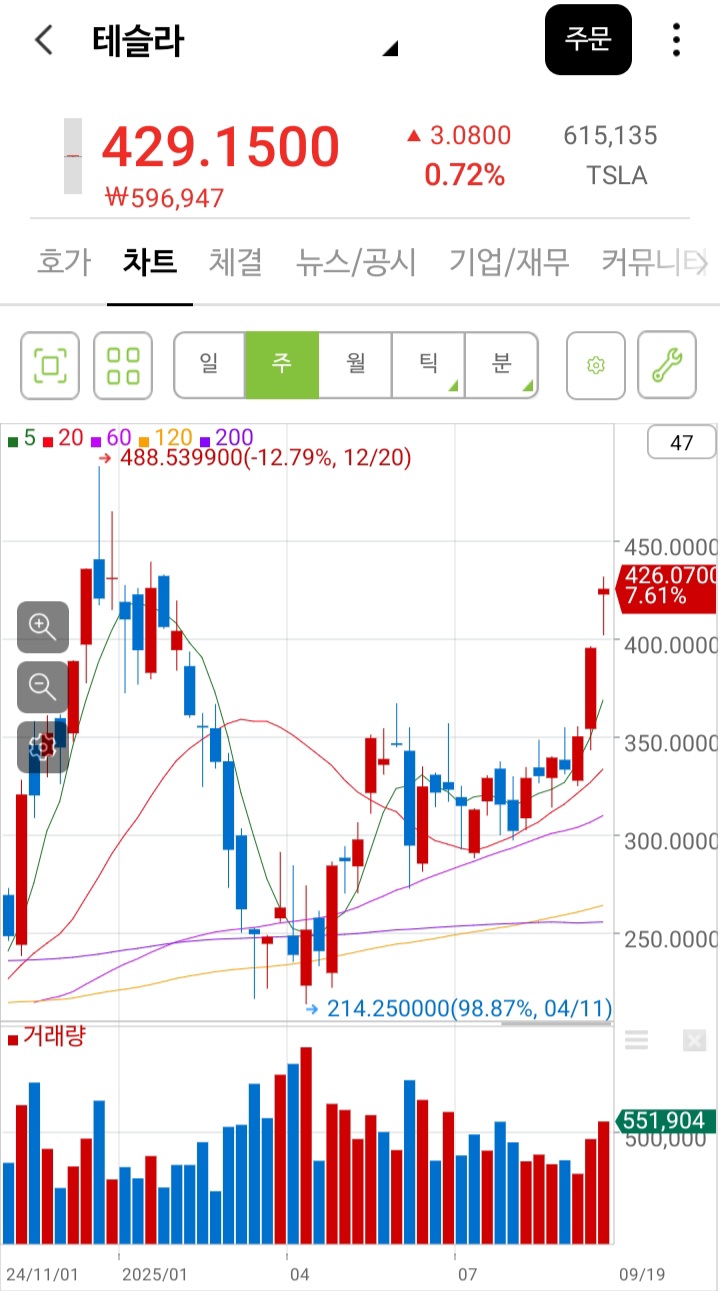The image size is (720, 1291).
Task: Go back using the left arrow
Action: coord(44,40)
